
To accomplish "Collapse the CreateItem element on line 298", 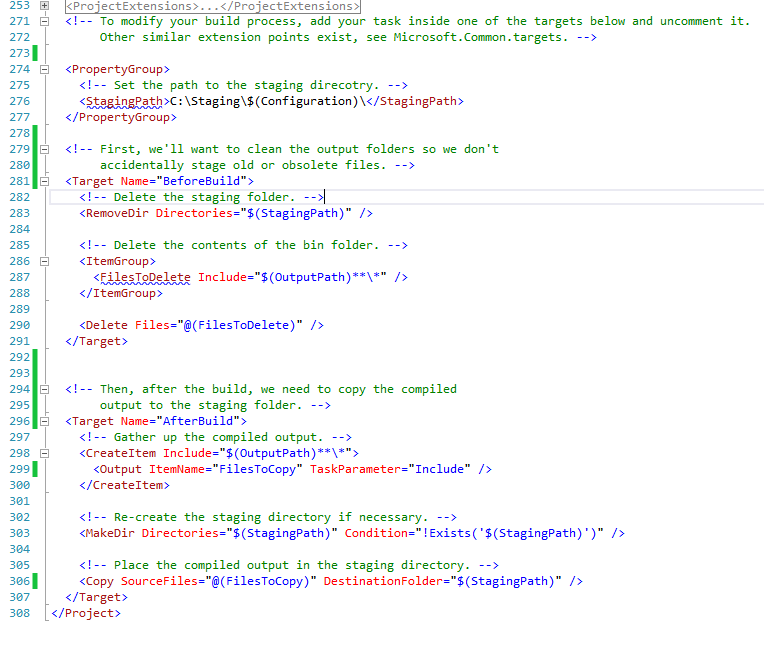I will tap(44, 453).
